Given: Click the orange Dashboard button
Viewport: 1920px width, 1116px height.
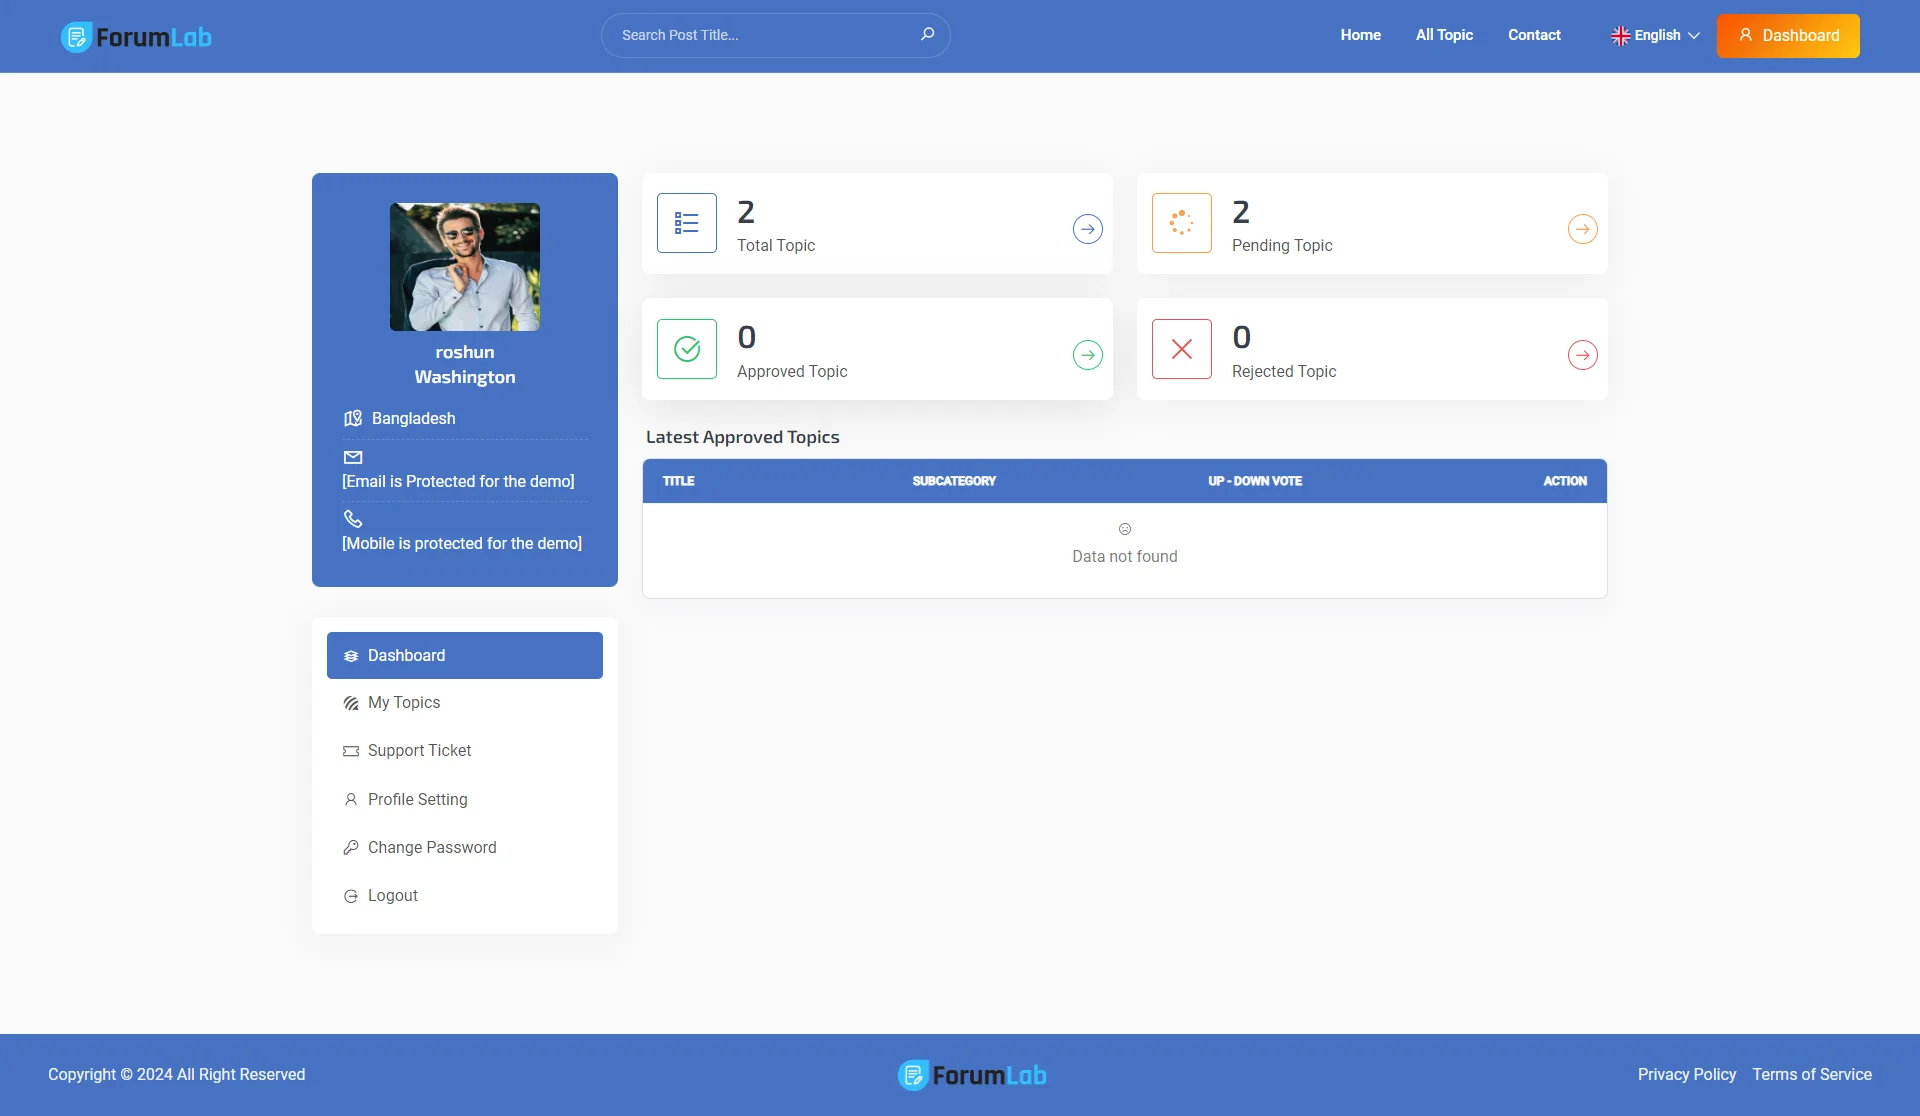Looking at the screenshot, I should pos(1788,36).
